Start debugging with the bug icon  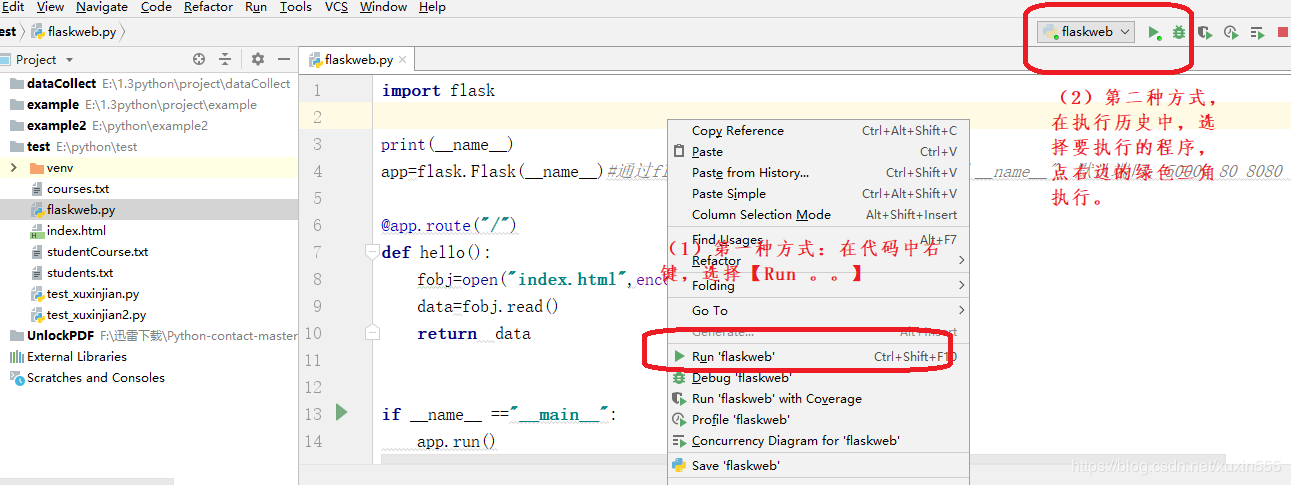1179,32
